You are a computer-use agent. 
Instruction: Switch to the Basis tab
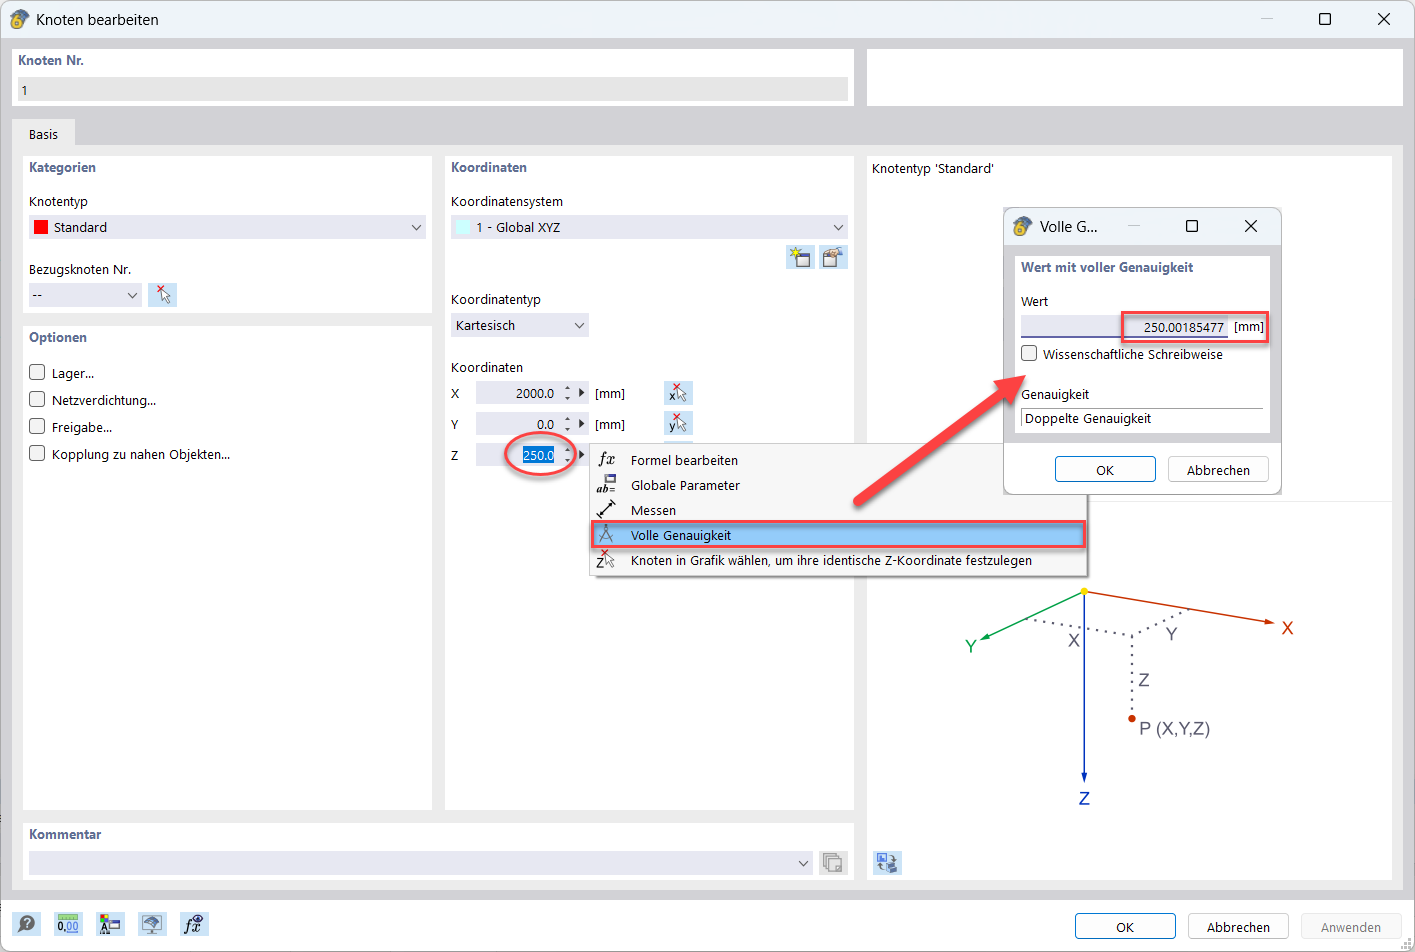(44, 132)
